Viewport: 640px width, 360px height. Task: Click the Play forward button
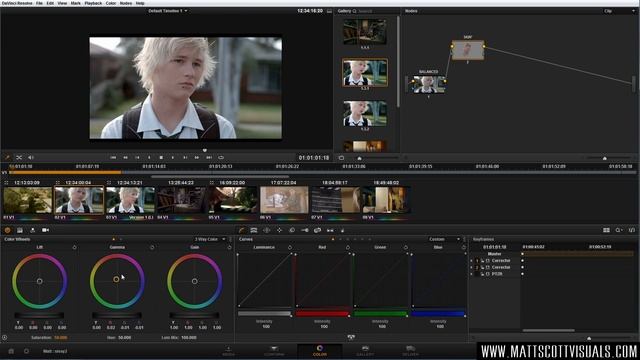[x=173, y=157]
